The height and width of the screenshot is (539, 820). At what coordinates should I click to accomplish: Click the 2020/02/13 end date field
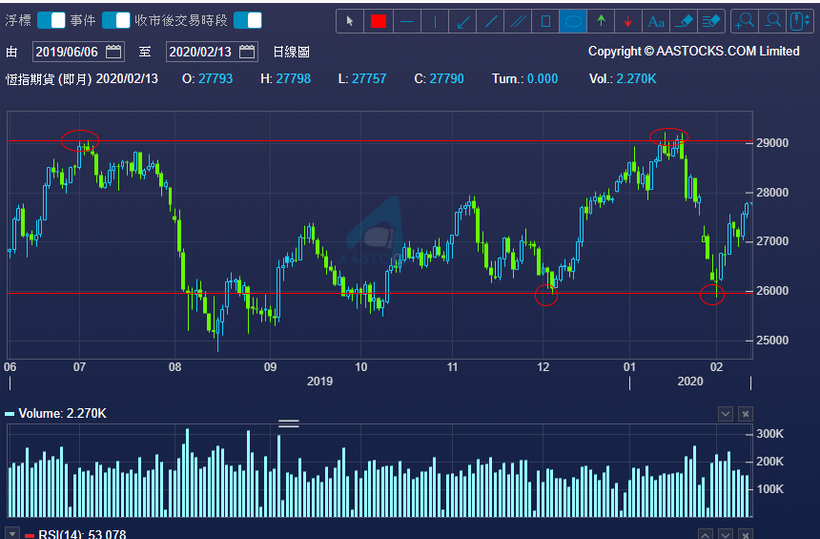(x=212, y=52)
